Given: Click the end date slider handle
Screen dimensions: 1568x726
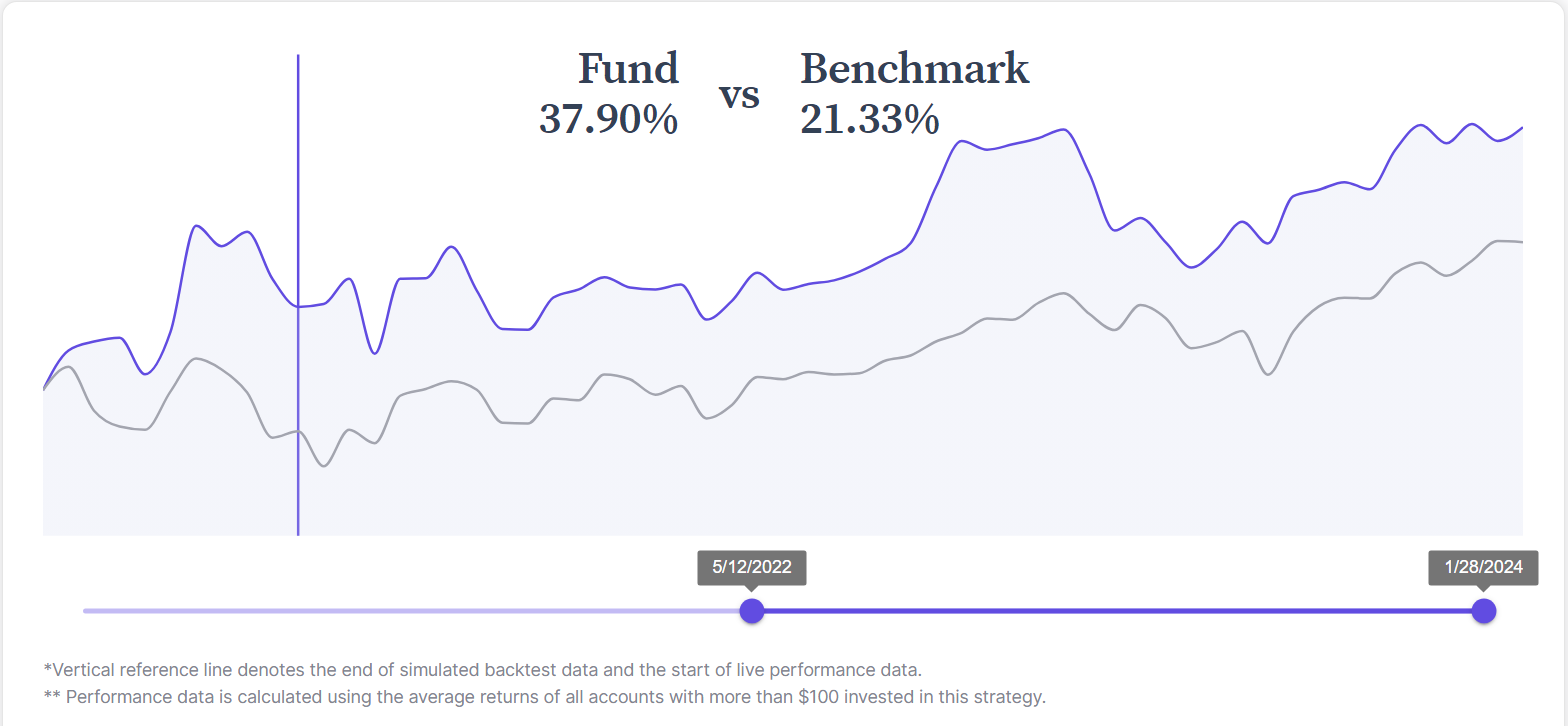Looking at the screenshot, I should (x=1483, y=610).
